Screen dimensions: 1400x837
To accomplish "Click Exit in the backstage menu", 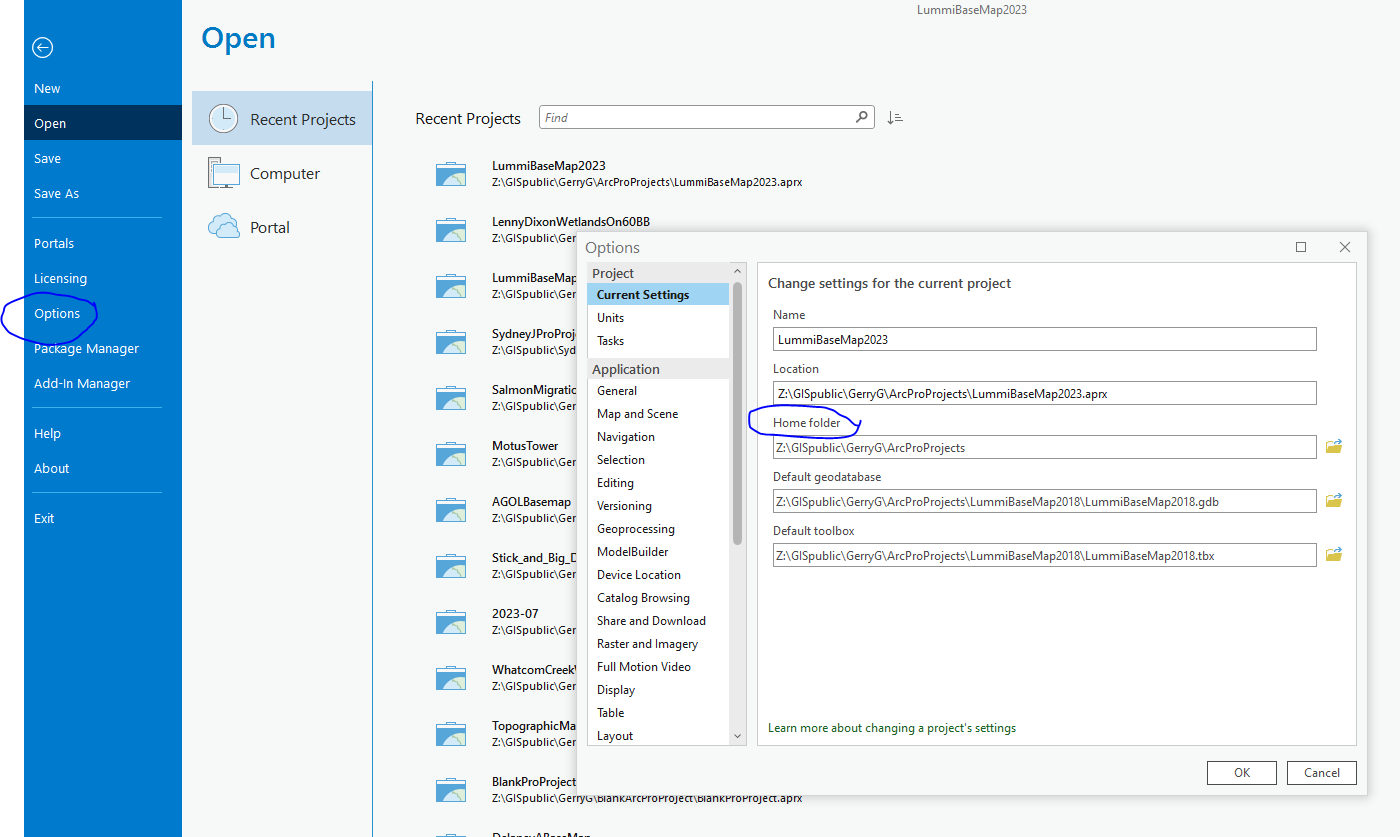I will (103, 518).
